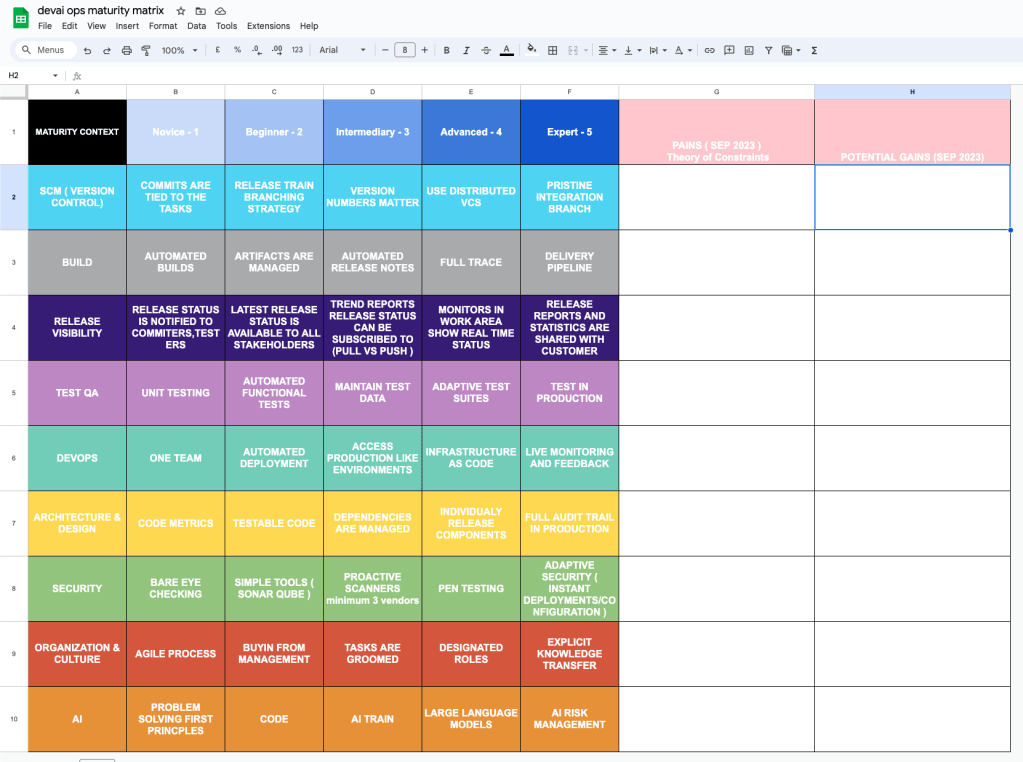The image size is (1023, 762).
Task: Open vertical align dropdown
Action: [633, 50]
